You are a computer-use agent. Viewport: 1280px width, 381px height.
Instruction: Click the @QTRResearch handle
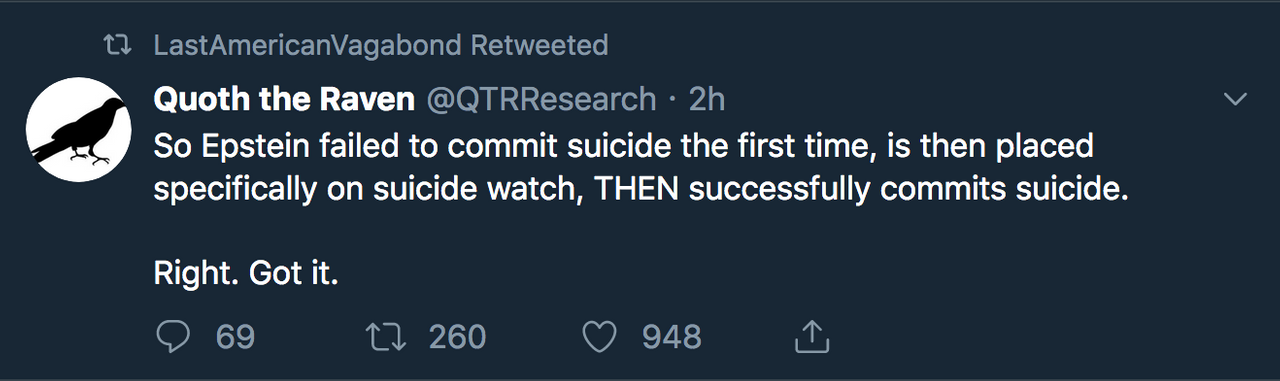pyautogui.click(x=541, y=98)
